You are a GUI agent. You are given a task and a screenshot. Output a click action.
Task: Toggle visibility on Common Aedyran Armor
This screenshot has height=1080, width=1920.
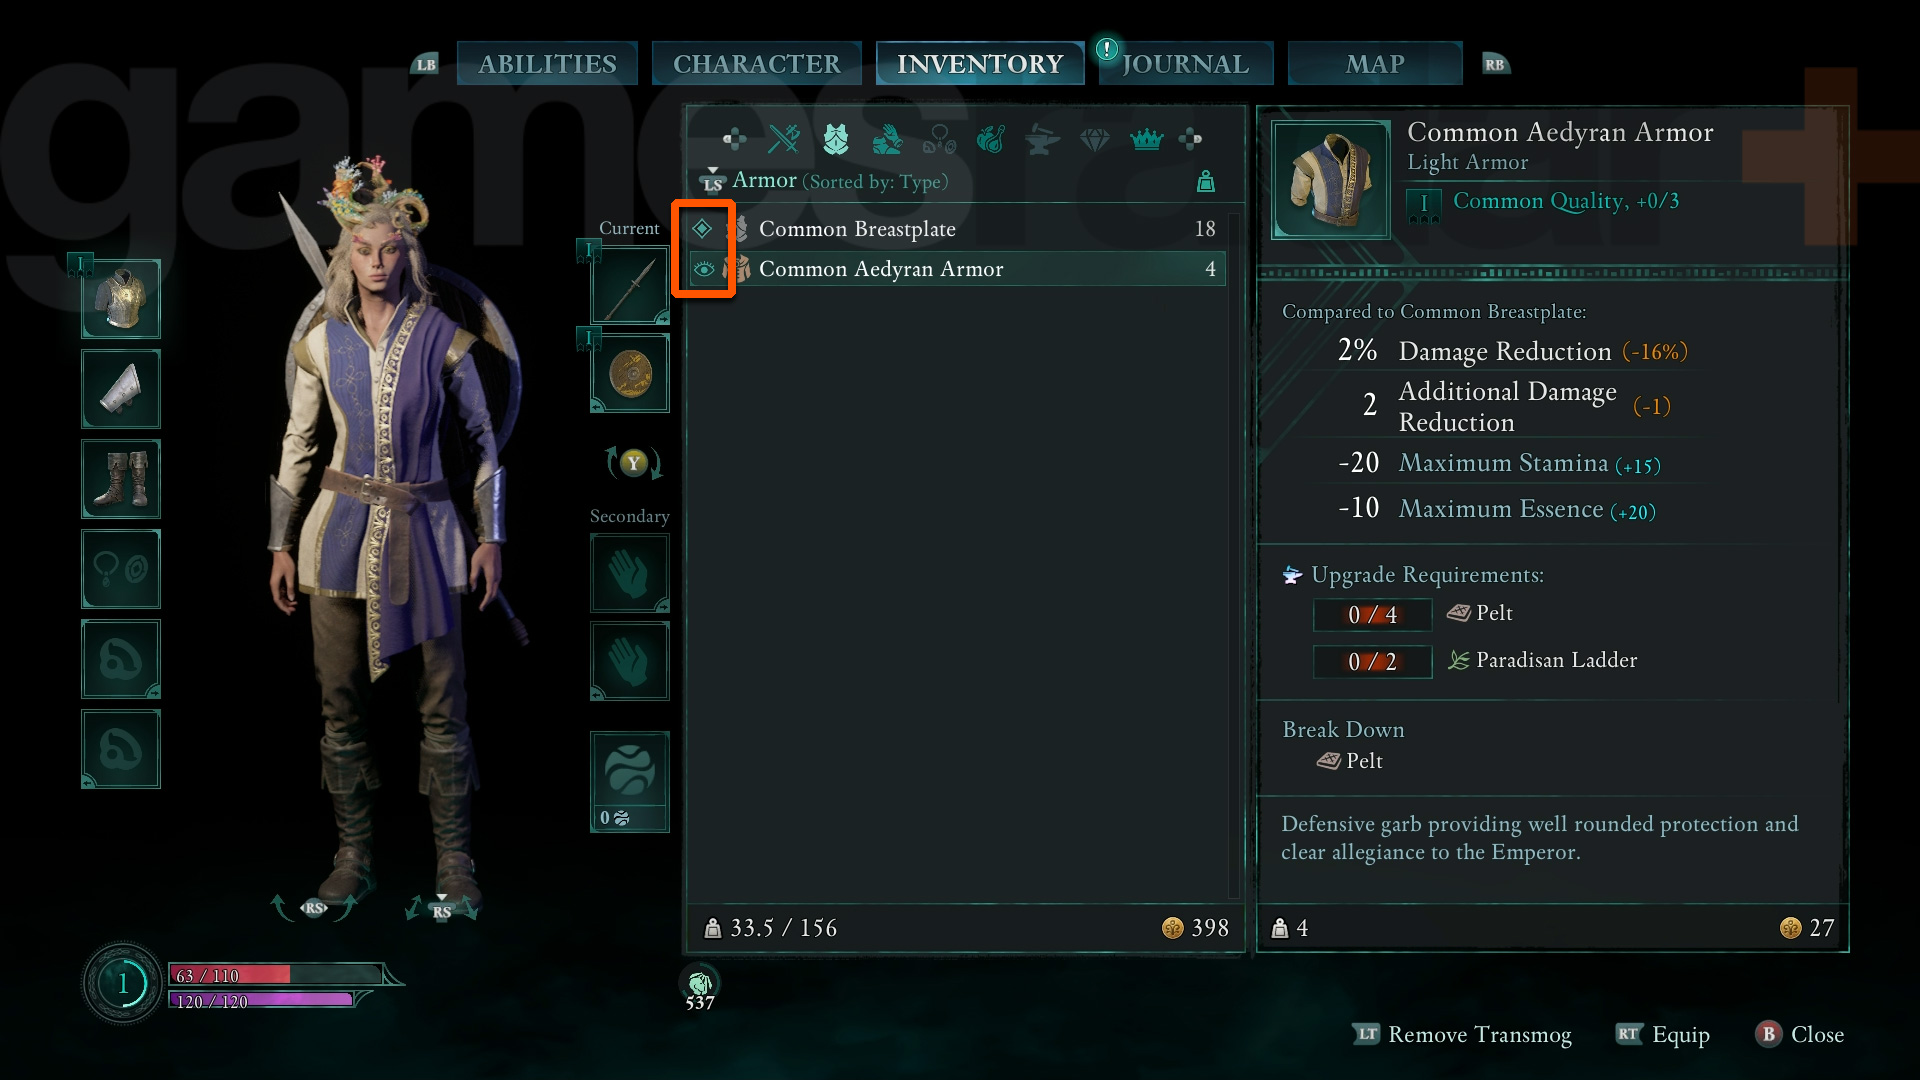coord(704,269)
